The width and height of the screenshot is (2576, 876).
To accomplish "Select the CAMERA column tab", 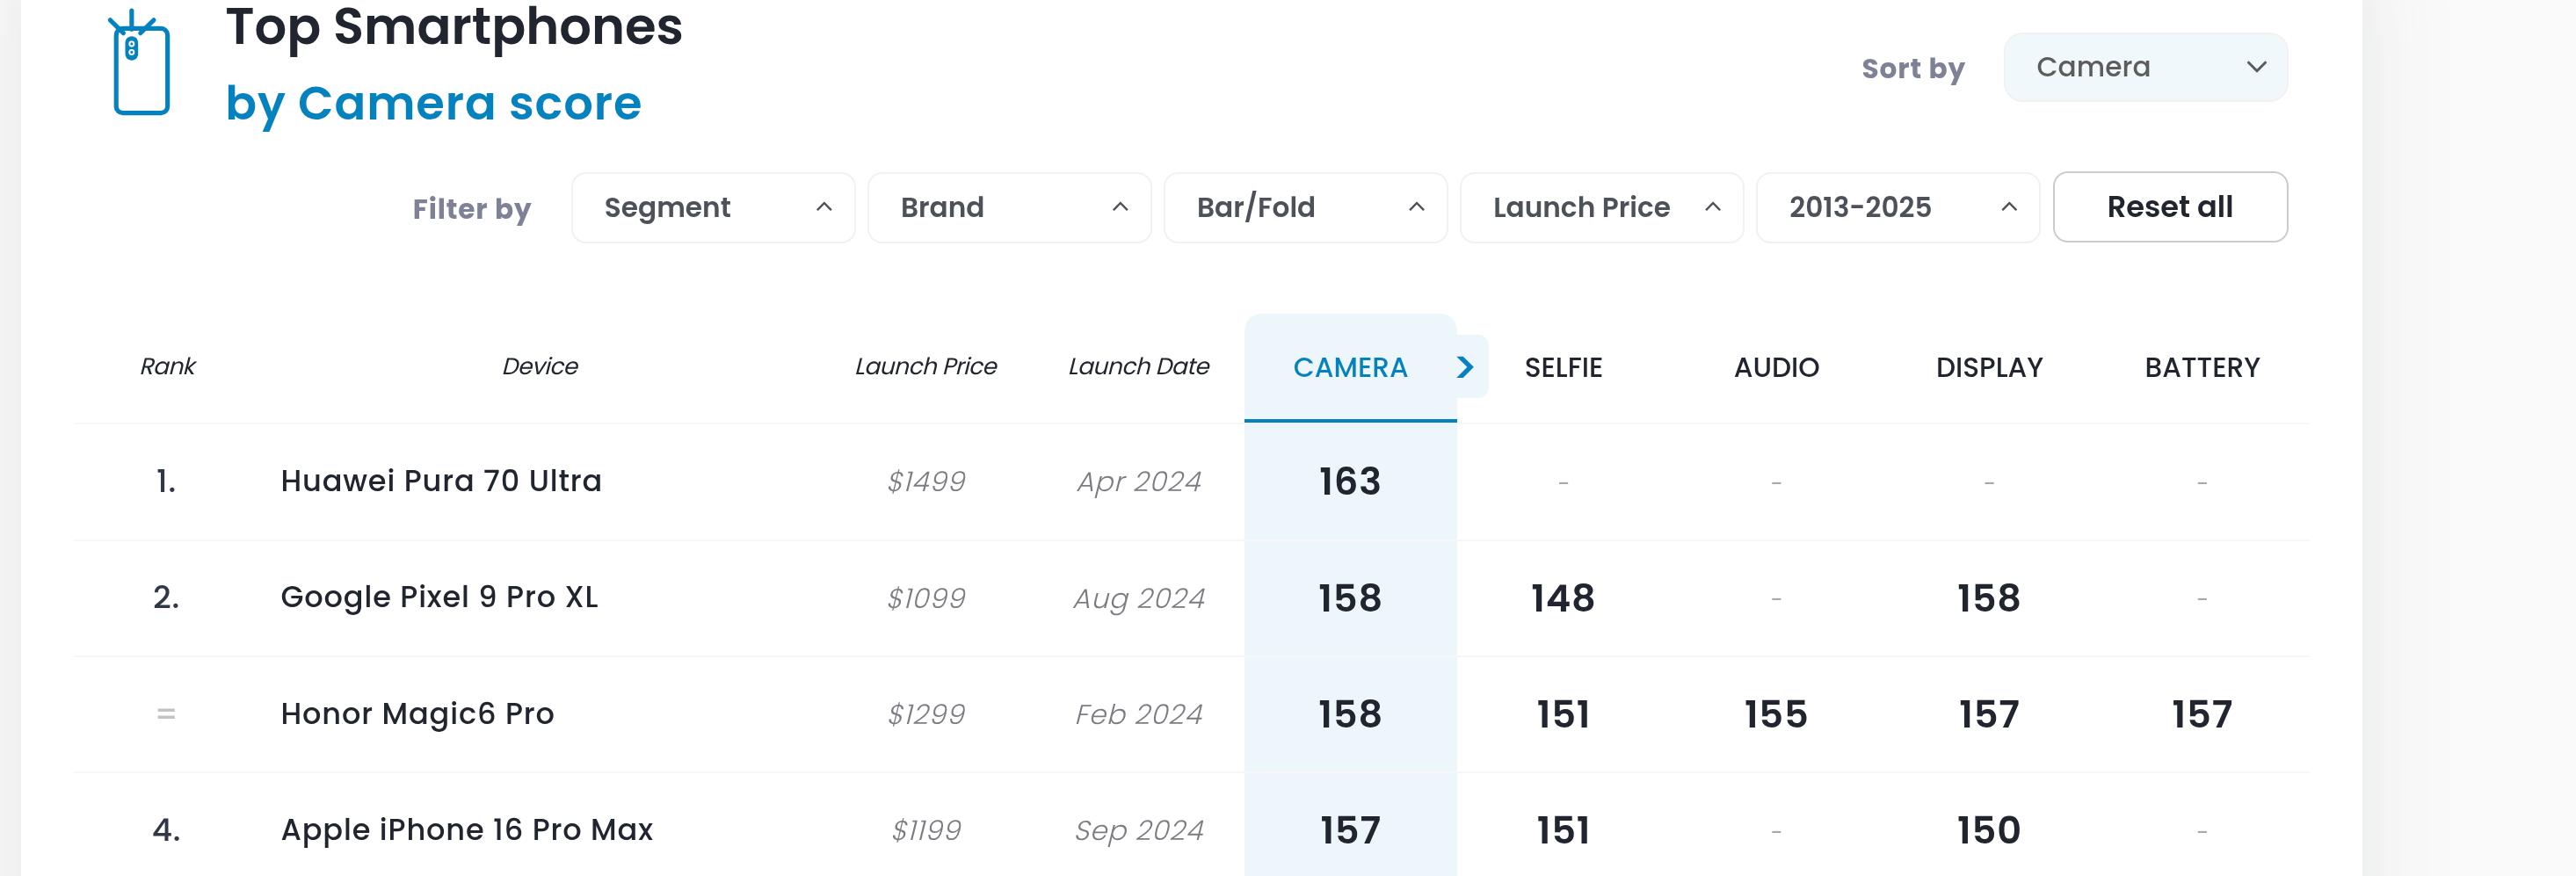I will pyautogui.click(x=1349, y=368).
